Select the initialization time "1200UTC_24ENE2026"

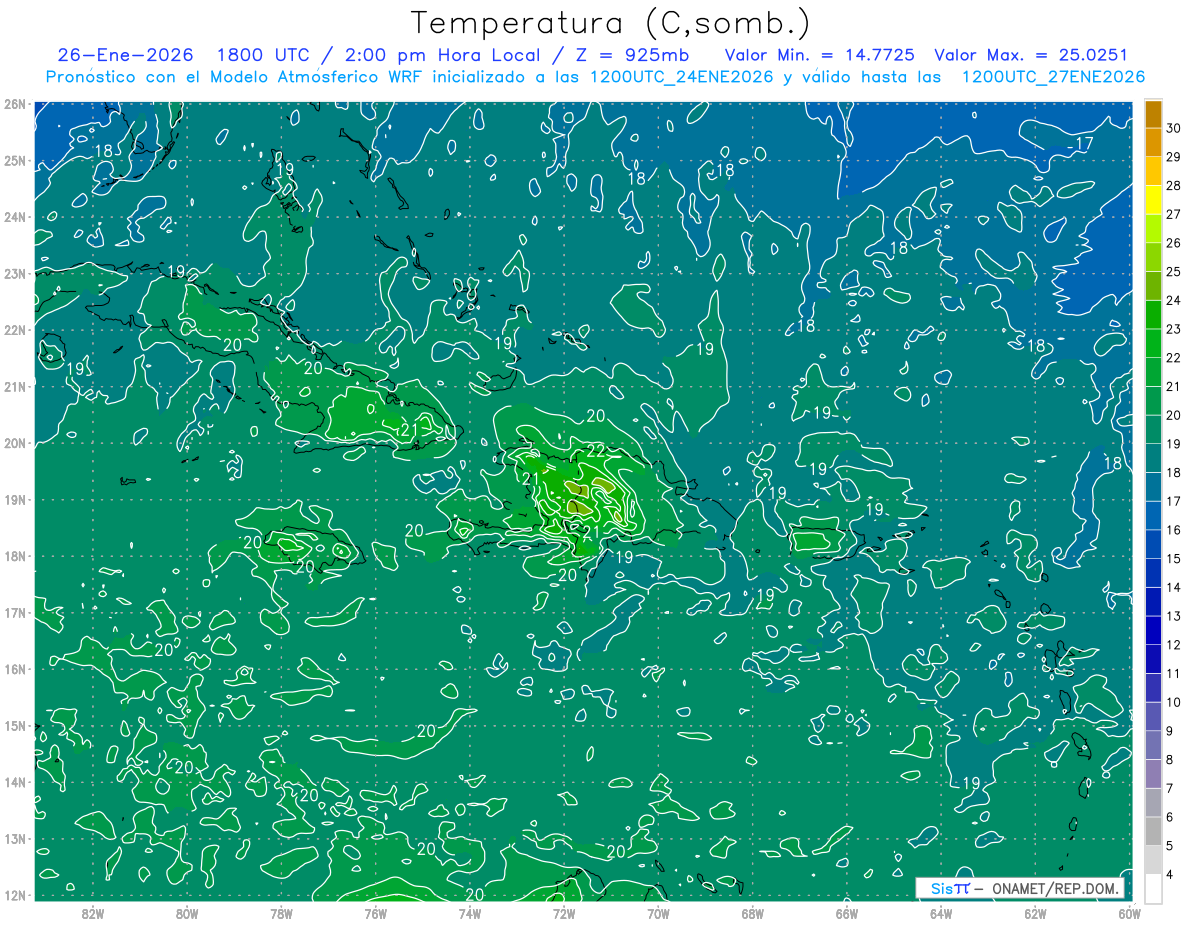(680, 77)
